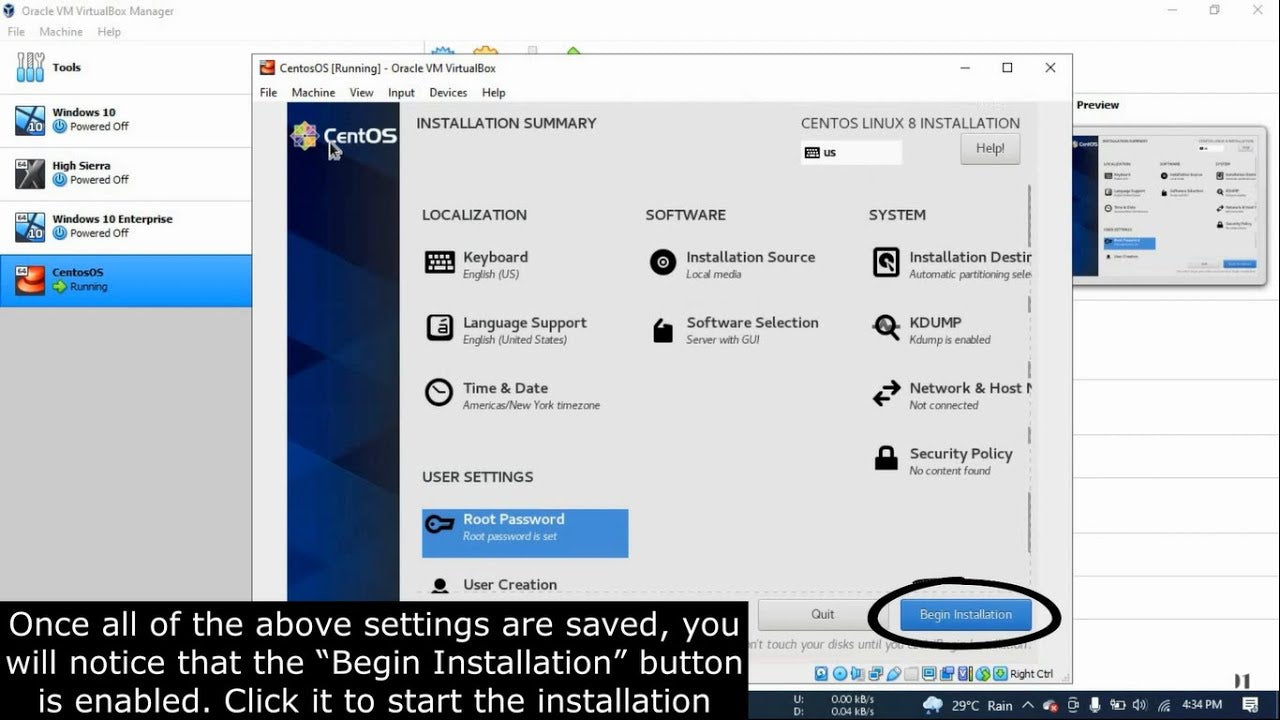Click LOCALIZATION section heading

[474, 215]
